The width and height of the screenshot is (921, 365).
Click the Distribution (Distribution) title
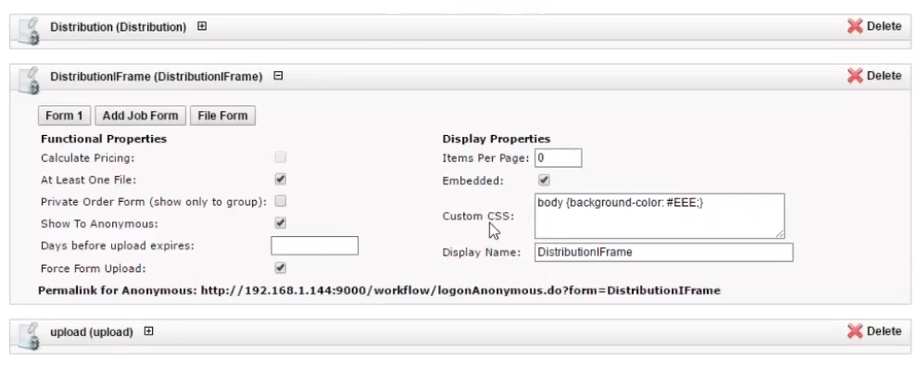tap(118, 27)
